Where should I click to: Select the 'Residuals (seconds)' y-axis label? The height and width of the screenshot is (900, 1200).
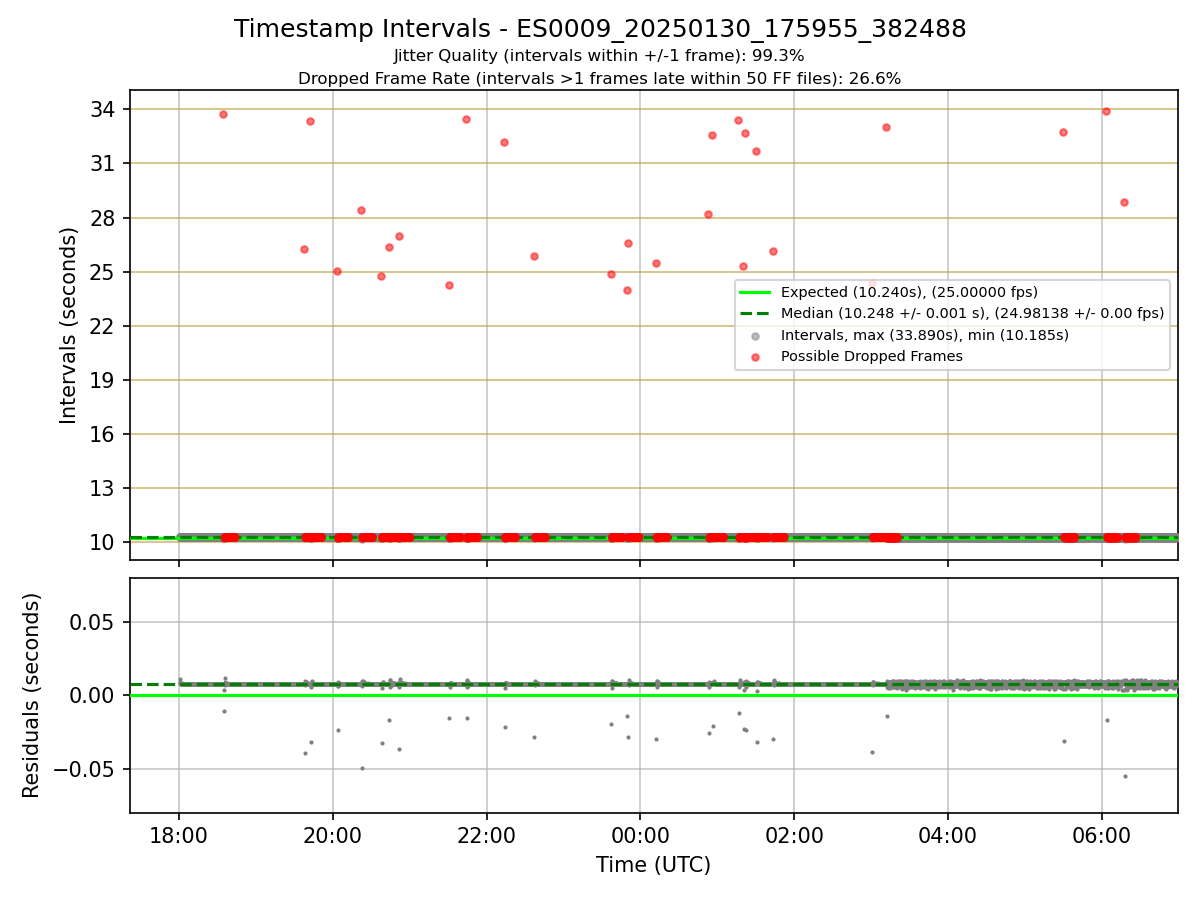pos(32,695)
